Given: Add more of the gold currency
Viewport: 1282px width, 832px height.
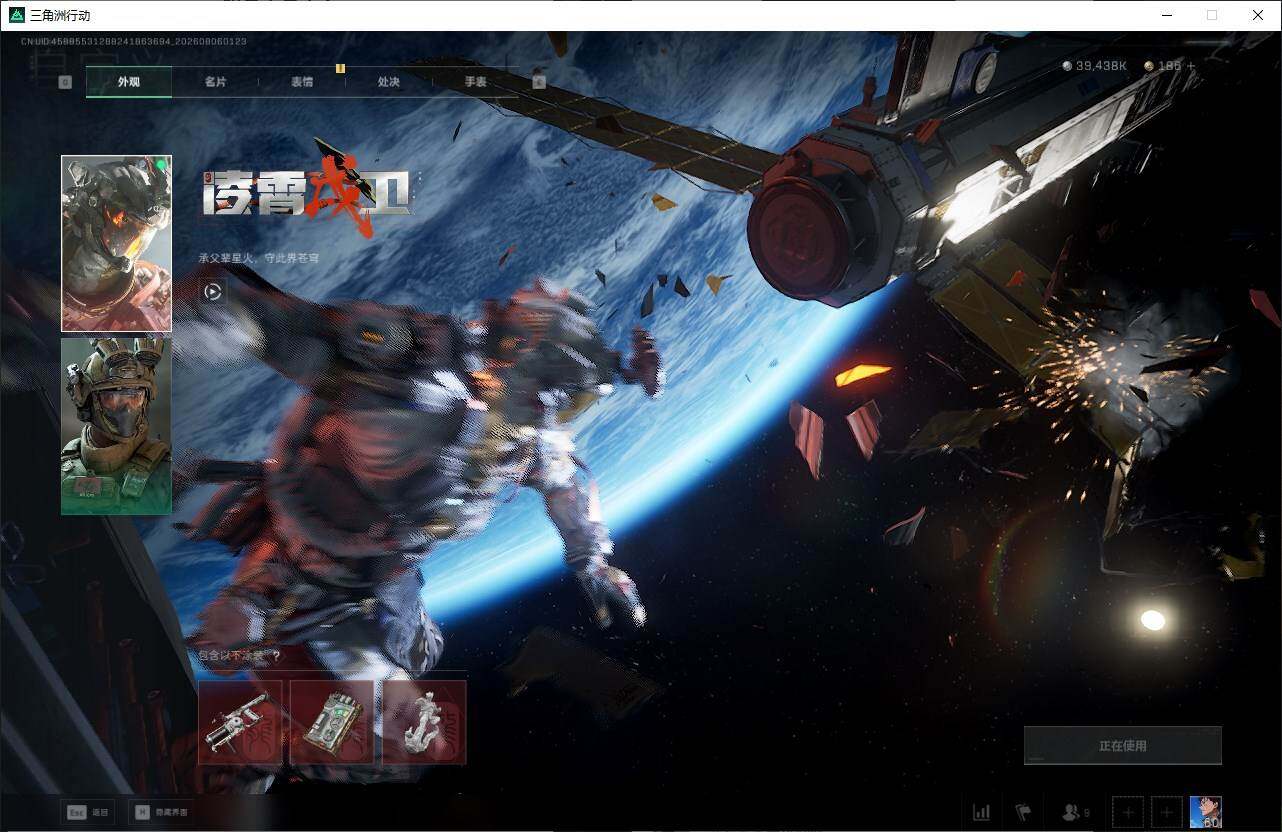Looking at the screenshot, I should coord(1191,66).
